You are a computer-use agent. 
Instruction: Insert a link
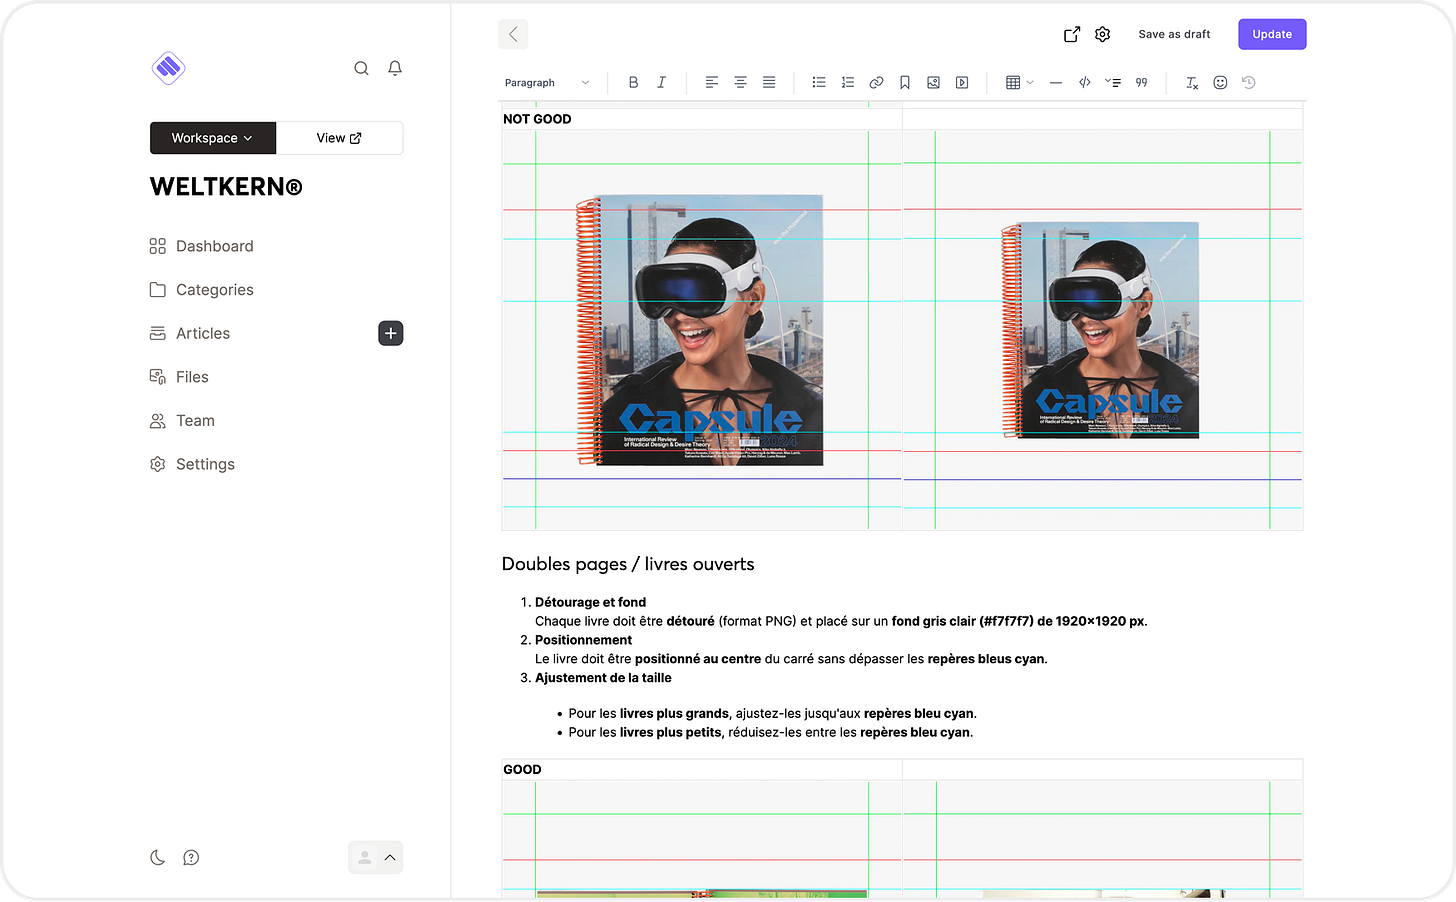tap(876, 83)
